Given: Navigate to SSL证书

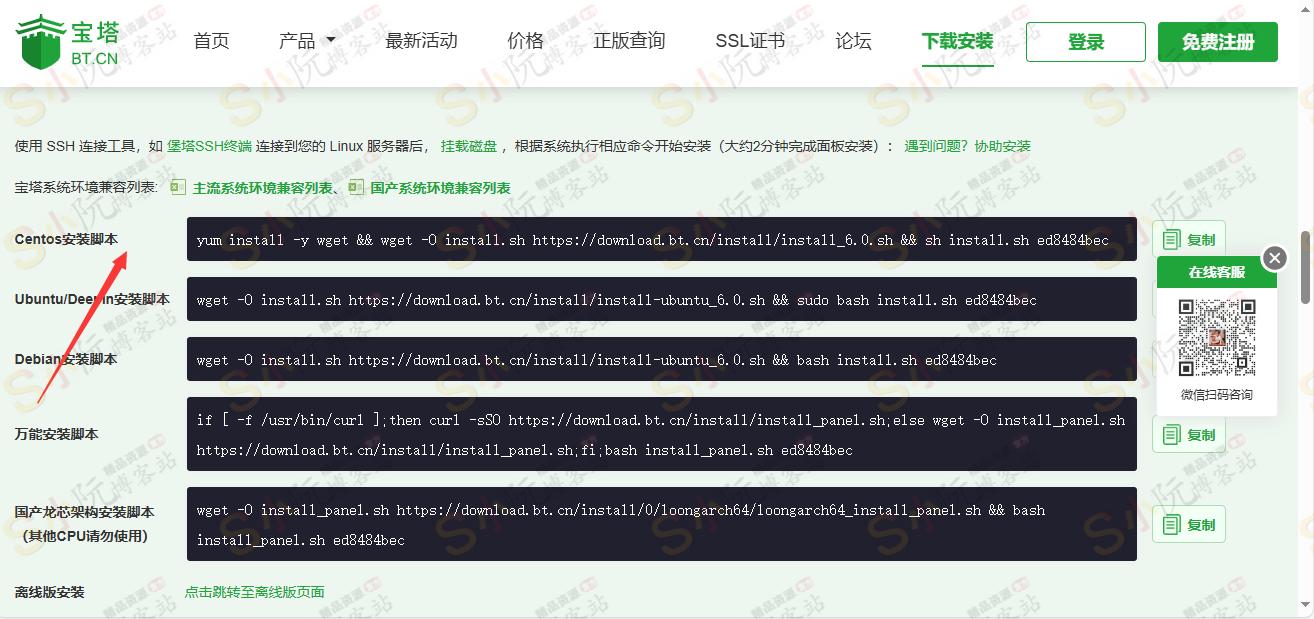Looking at the screenshot, I should [750, 41].
